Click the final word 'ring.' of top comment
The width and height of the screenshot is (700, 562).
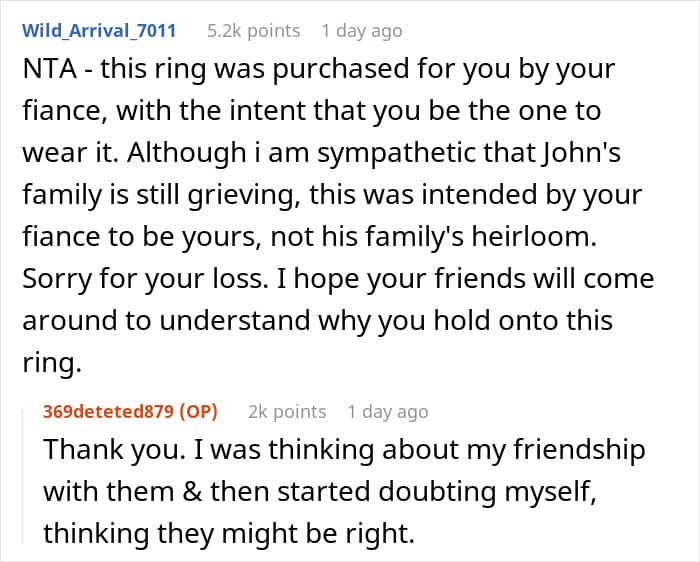coord(52,362)
